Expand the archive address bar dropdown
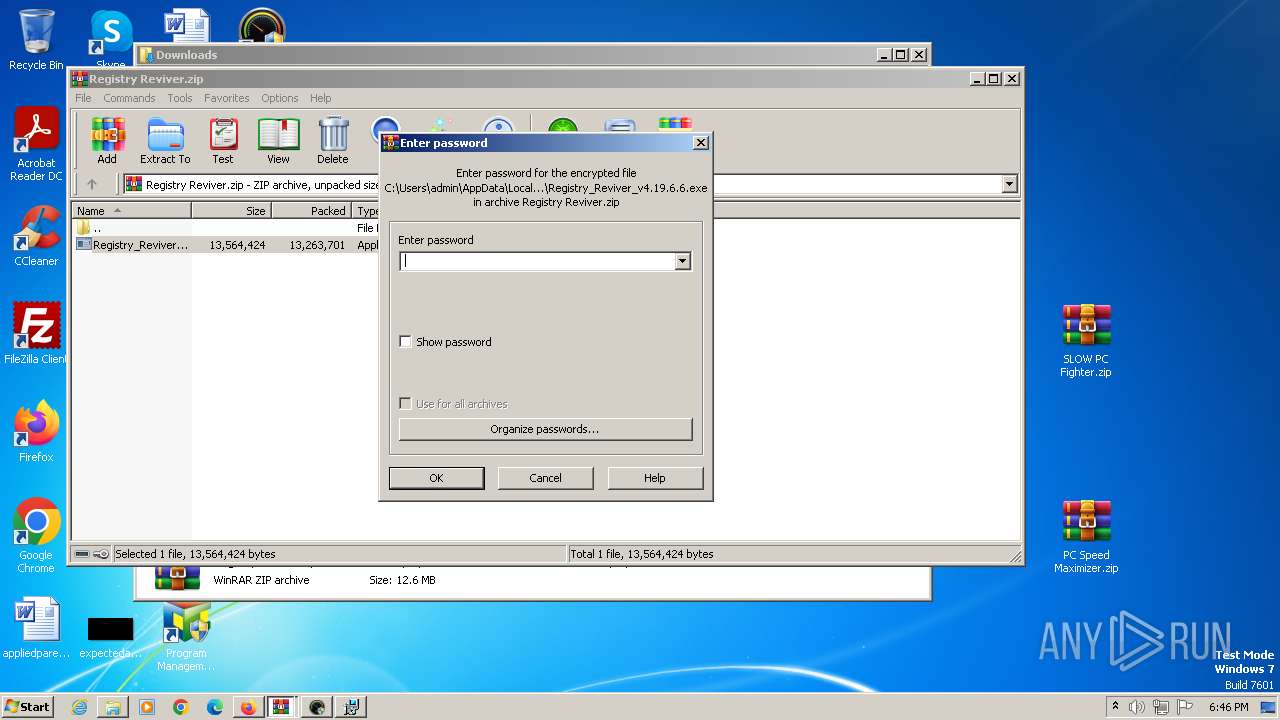This screenshot has height=720, width=1280. pos(1009,184)
